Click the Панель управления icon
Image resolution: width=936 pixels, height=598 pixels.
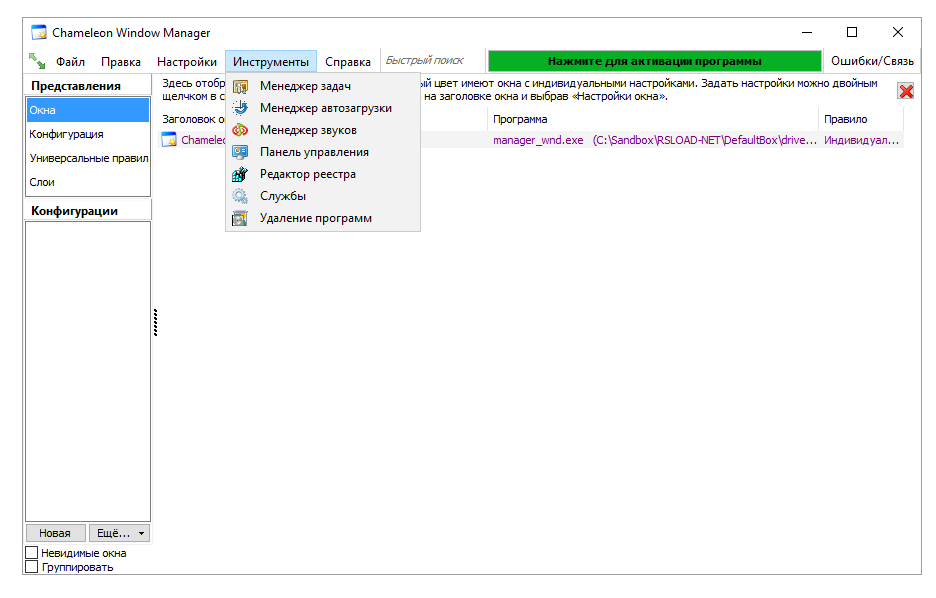240,152
